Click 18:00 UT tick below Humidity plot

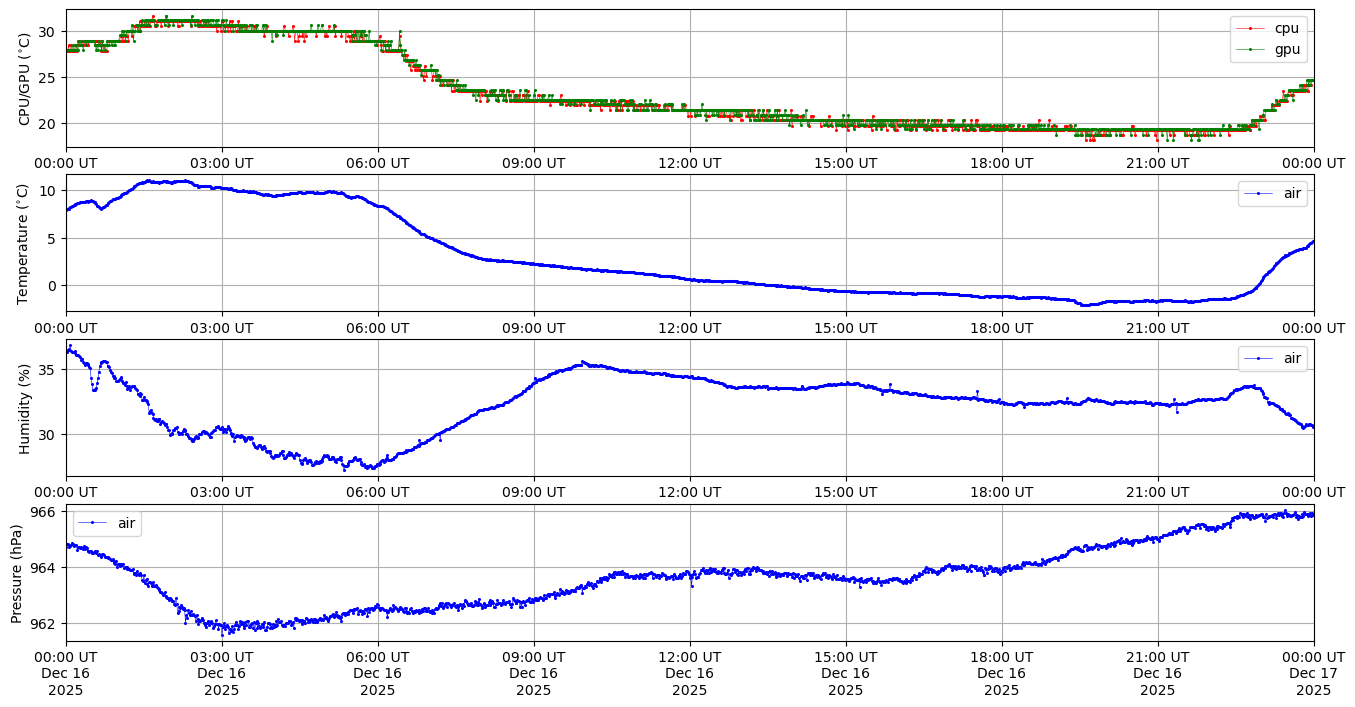click(1001, 492)
